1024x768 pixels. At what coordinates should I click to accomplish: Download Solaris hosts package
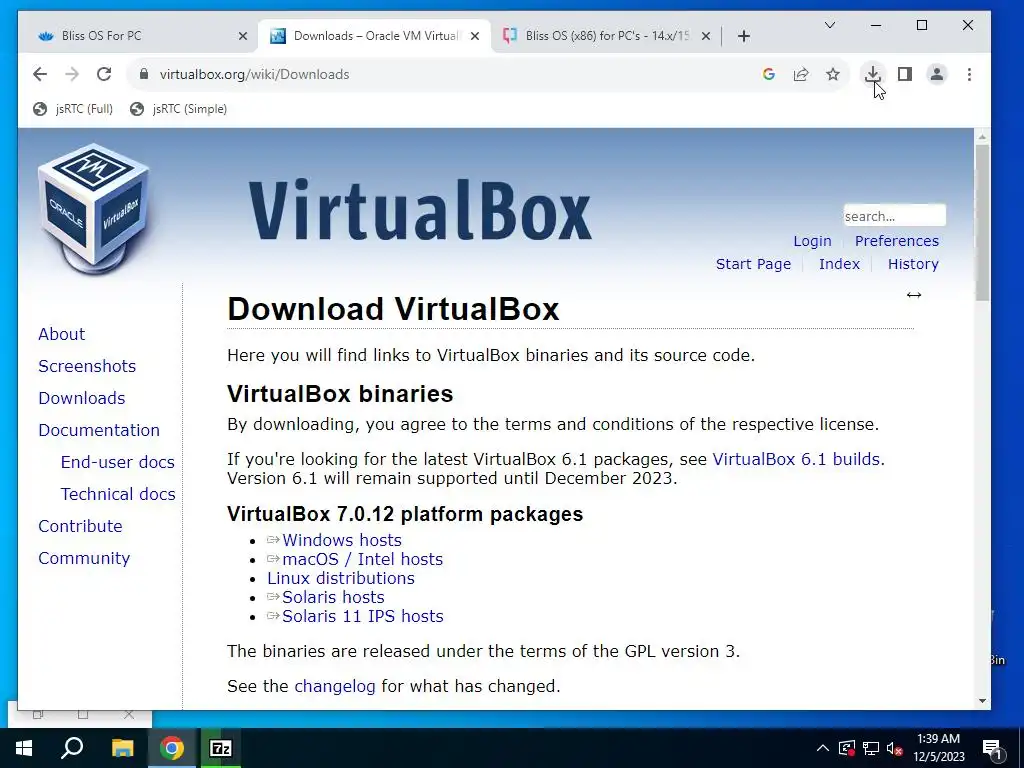click(333, 597)
